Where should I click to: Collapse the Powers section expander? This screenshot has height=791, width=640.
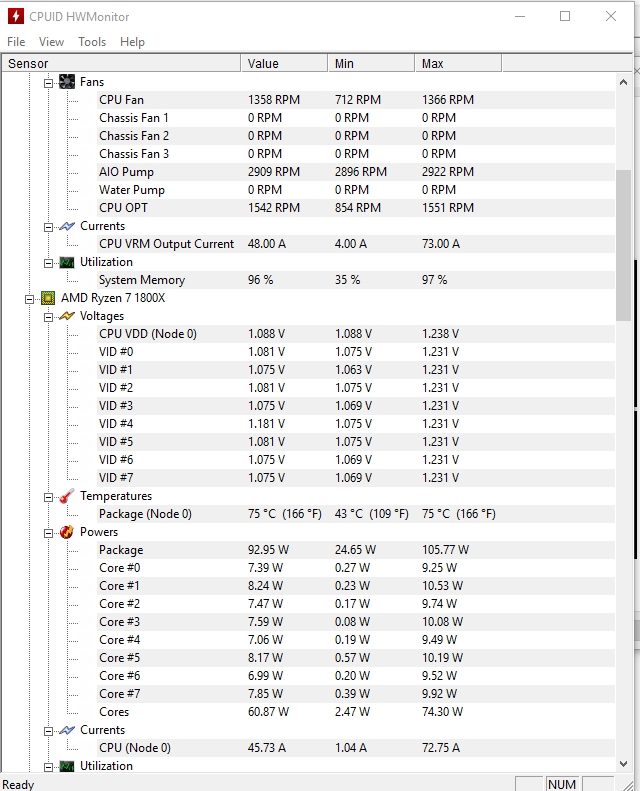[48, 532]
